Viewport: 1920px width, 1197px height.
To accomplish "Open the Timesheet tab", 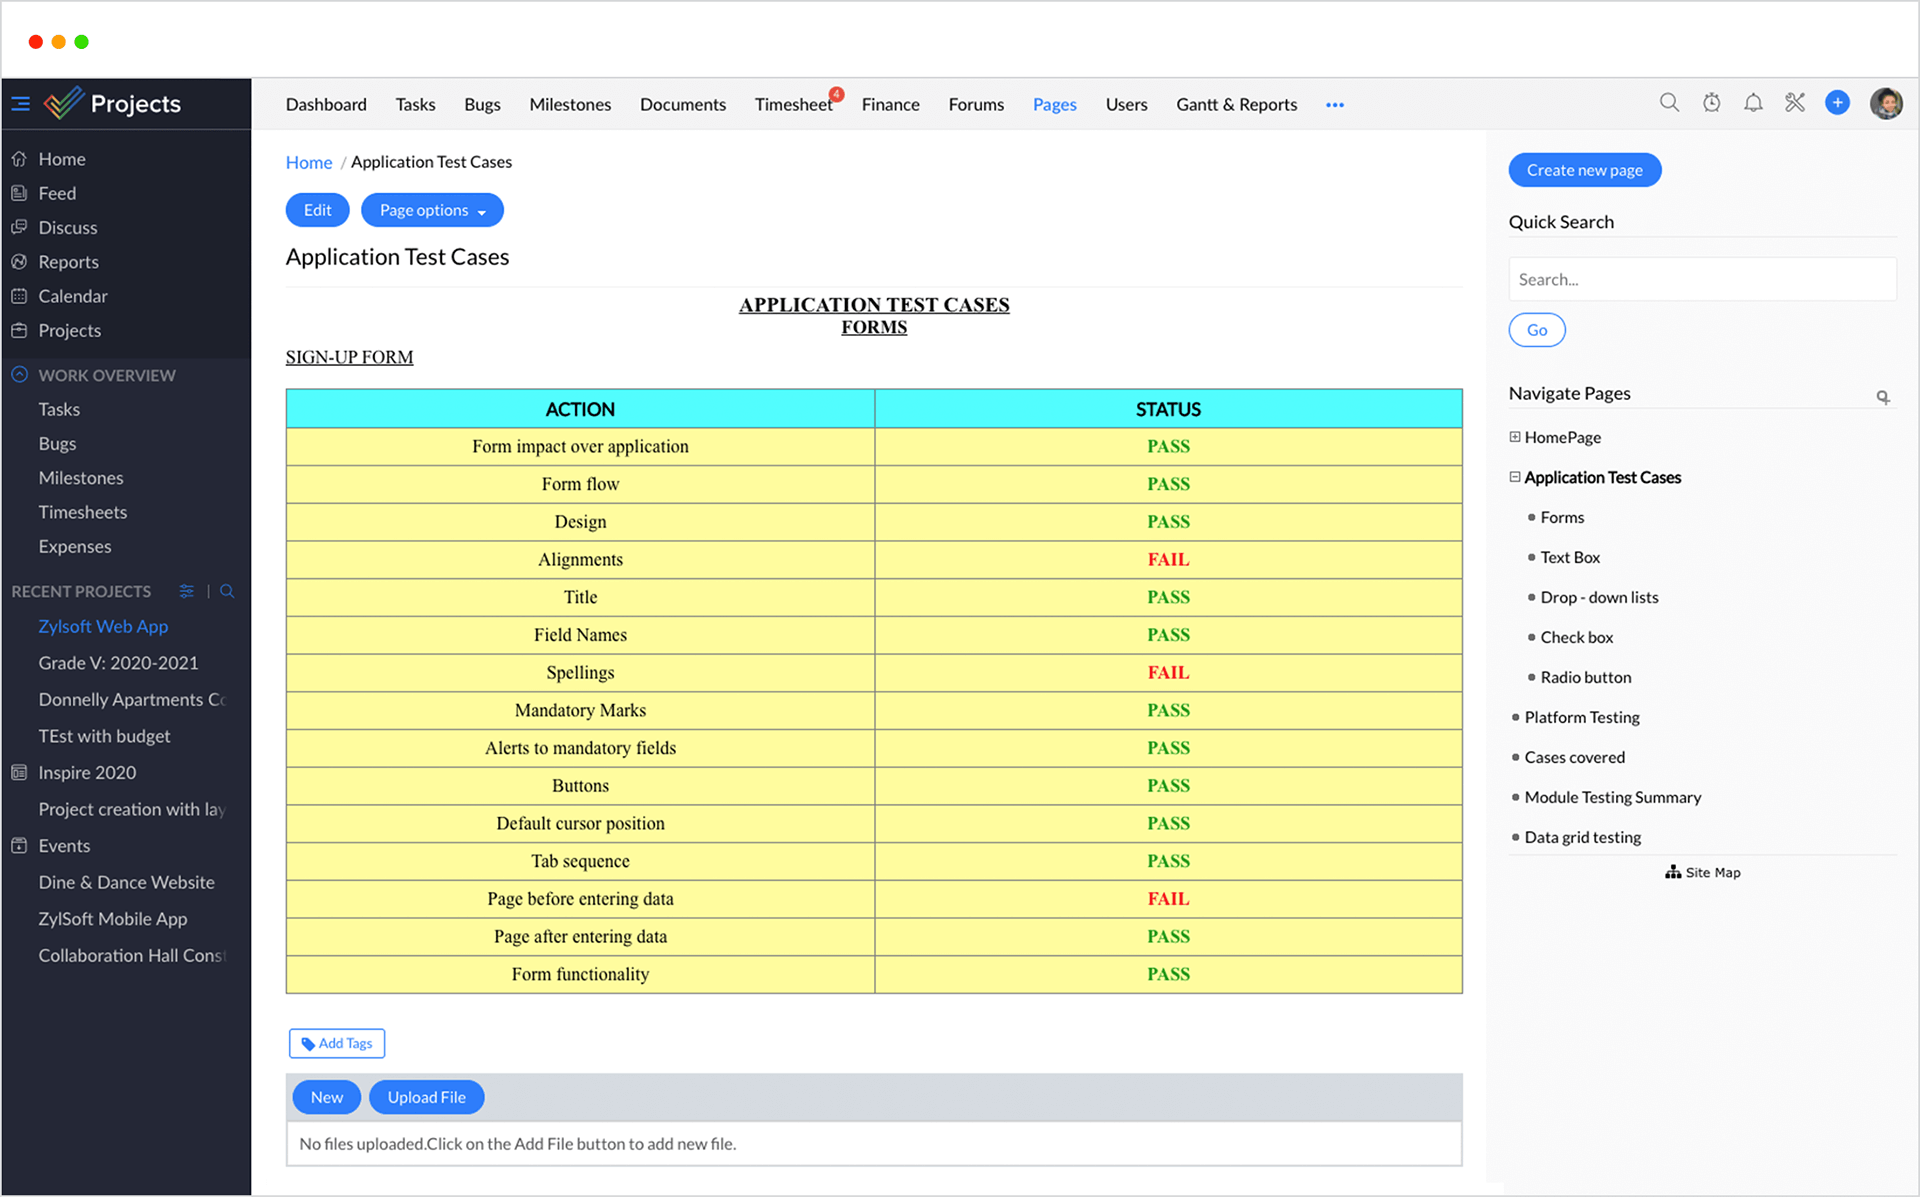I will [x=793, y=104].
